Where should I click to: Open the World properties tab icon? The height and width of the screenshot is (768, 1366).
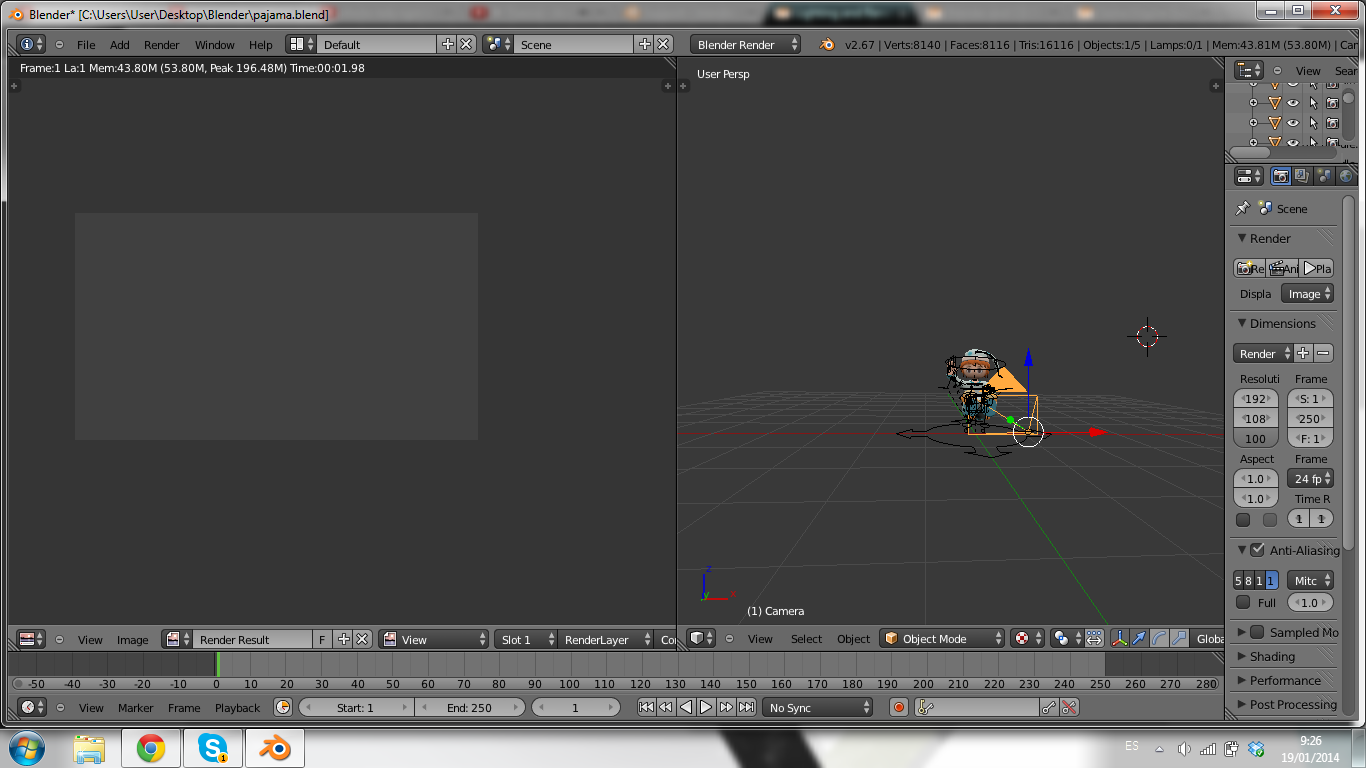pos(1346,176)
